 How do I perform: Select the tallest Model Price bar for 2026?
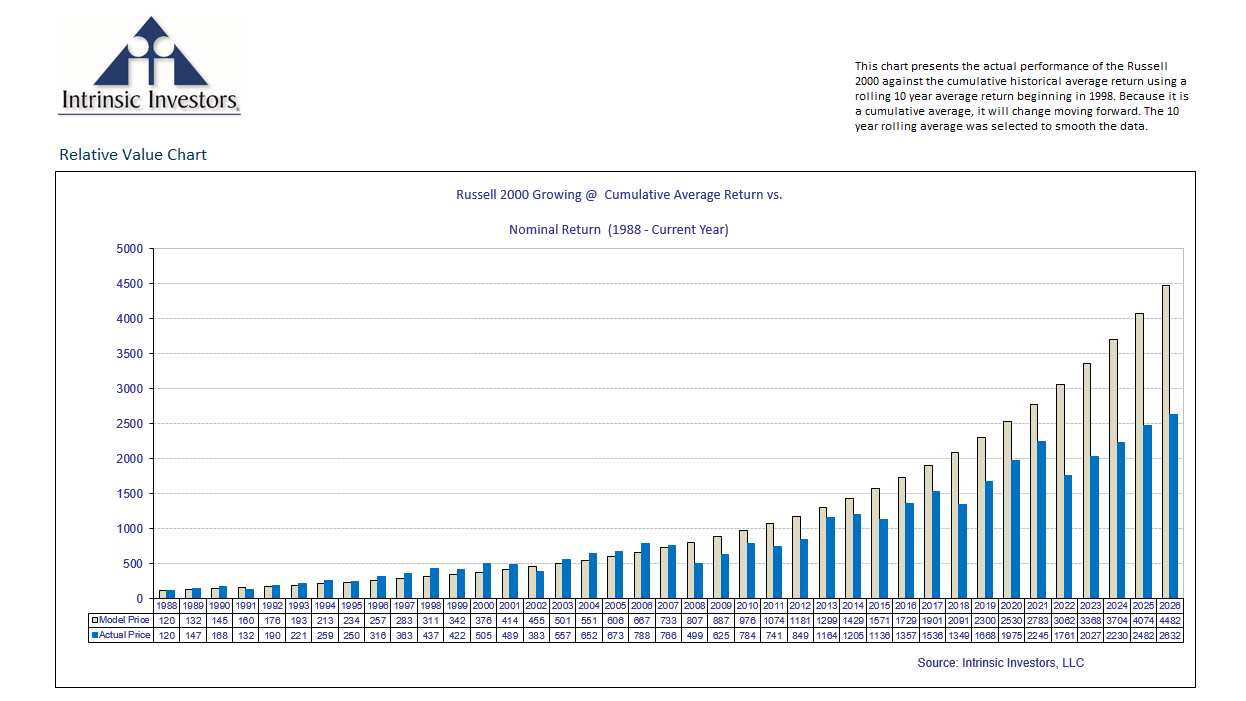click(x=1165, y=441)
